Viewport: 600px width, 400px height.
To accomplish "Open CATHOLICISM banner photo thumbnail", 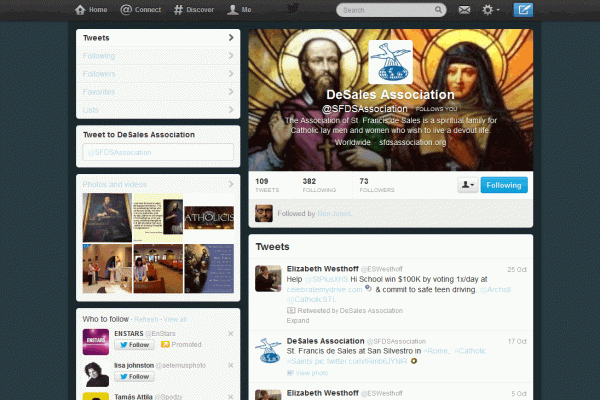I will [x=209, y=217].
